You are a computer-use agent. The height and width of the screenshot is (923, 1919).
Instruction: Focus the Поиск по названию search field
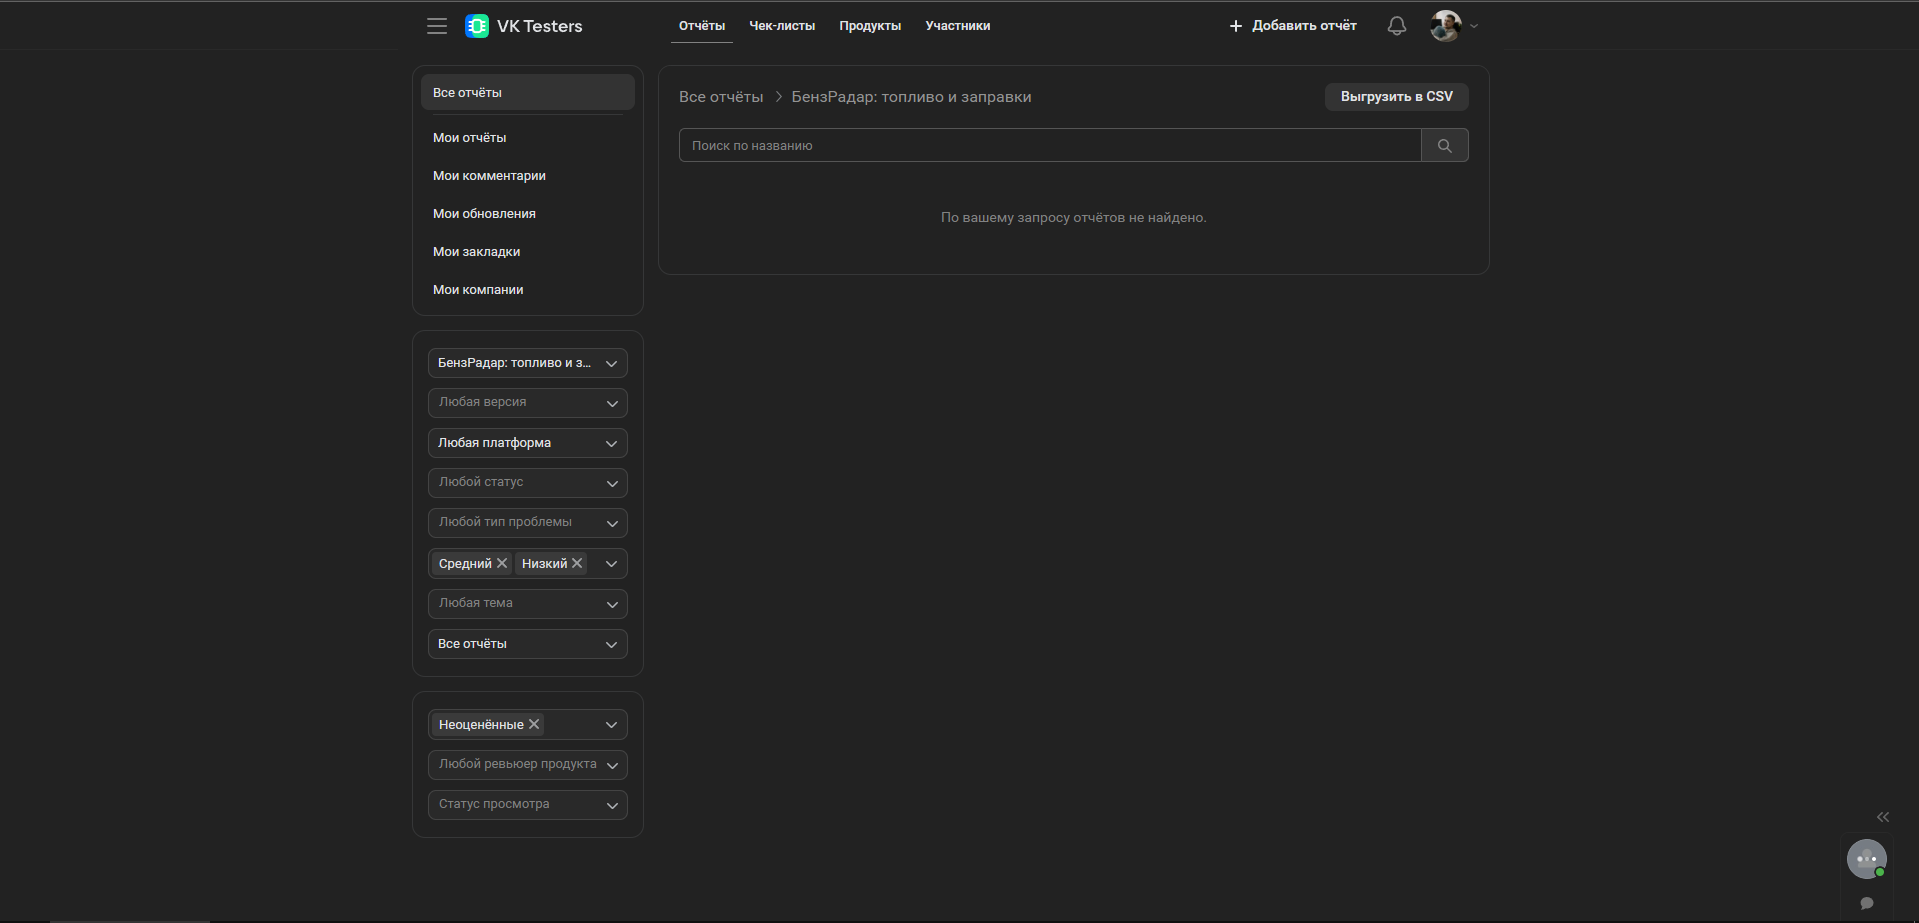click(x=1050, y=146)
